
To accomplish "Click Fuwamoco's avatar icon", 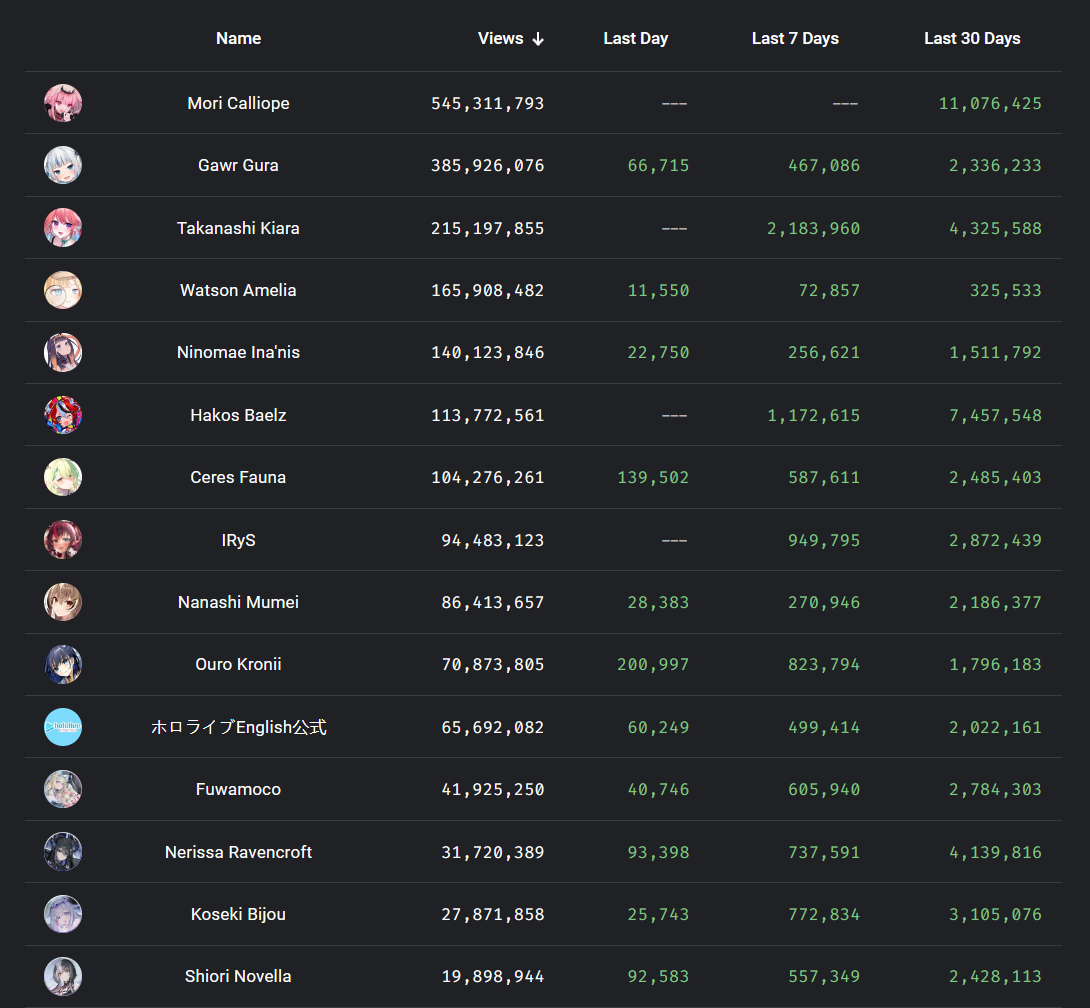I will 63,789.
